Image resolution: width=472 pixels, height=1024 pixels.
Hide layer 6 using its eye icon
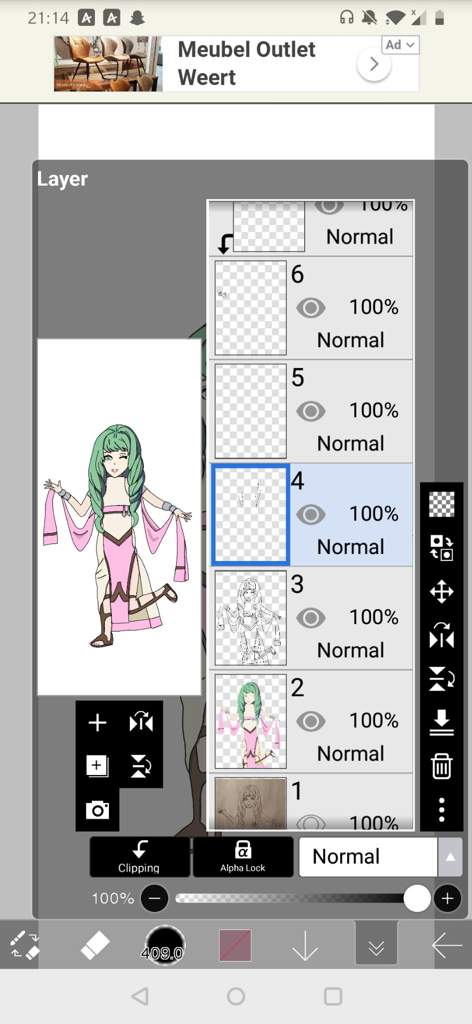[x=311, y=307]
